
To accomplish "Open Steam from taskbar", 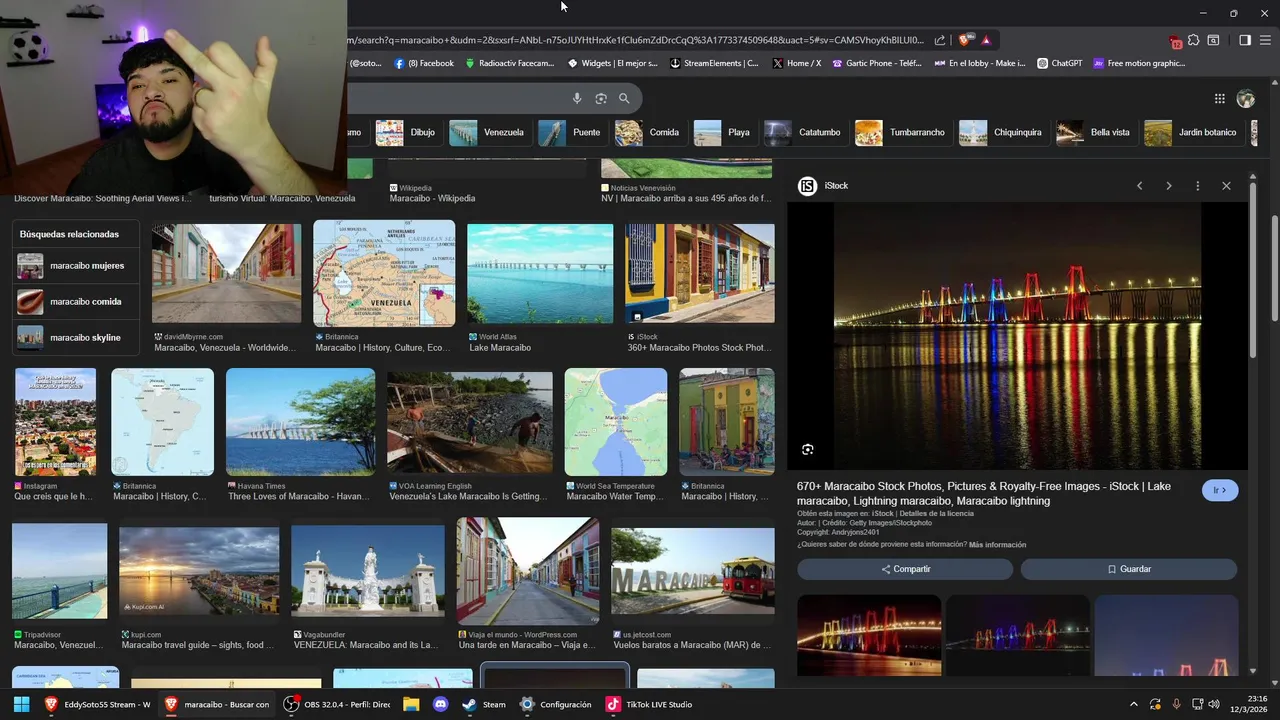I will 484,704.
